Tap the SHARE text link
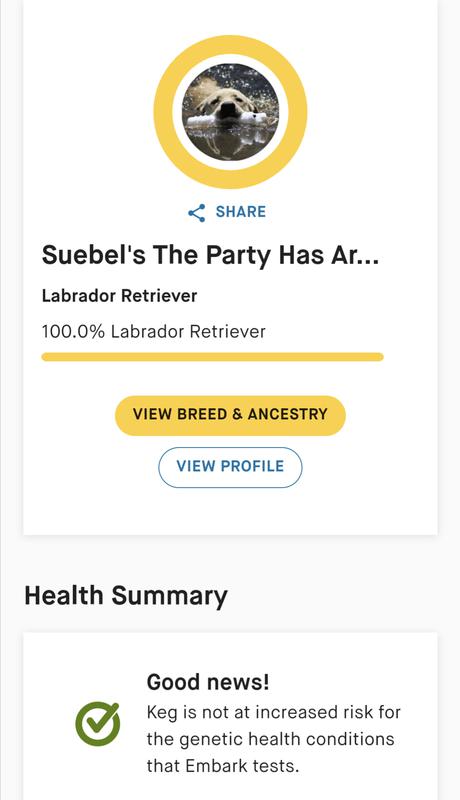The width and height of the screenshot is (460, 800). (241, 212)
